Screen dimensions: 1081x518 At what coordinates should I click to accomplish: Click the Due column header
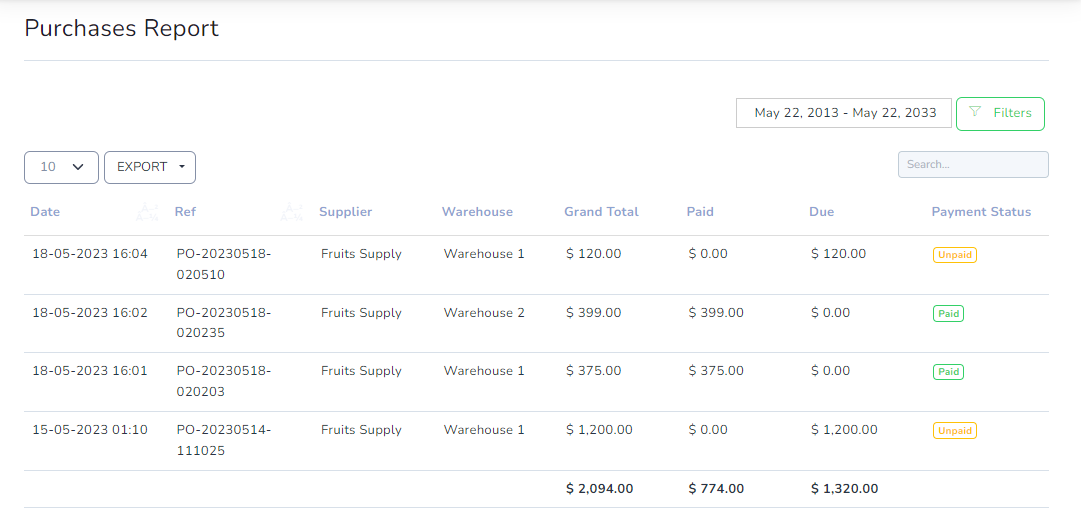(x=821, y=212)
